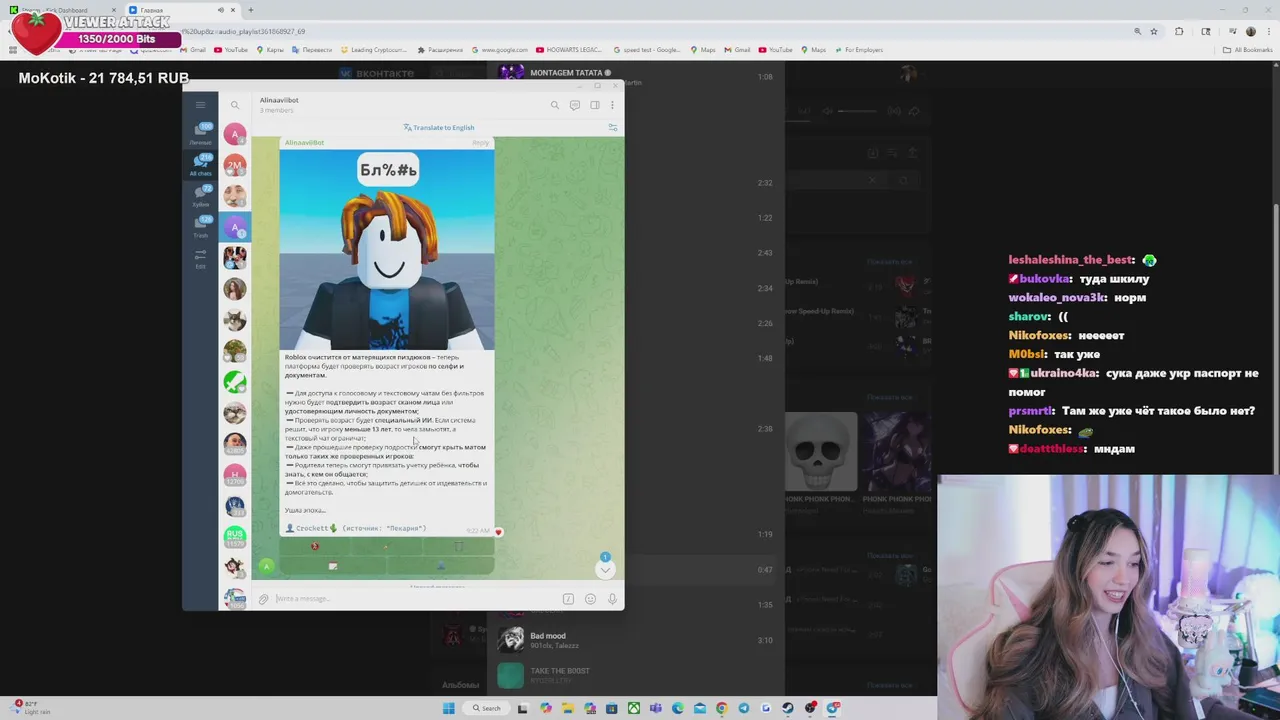Open the Windows Start menu
Screen dimensions: 1280x720
pyautogui.click(x=449, y=708)
